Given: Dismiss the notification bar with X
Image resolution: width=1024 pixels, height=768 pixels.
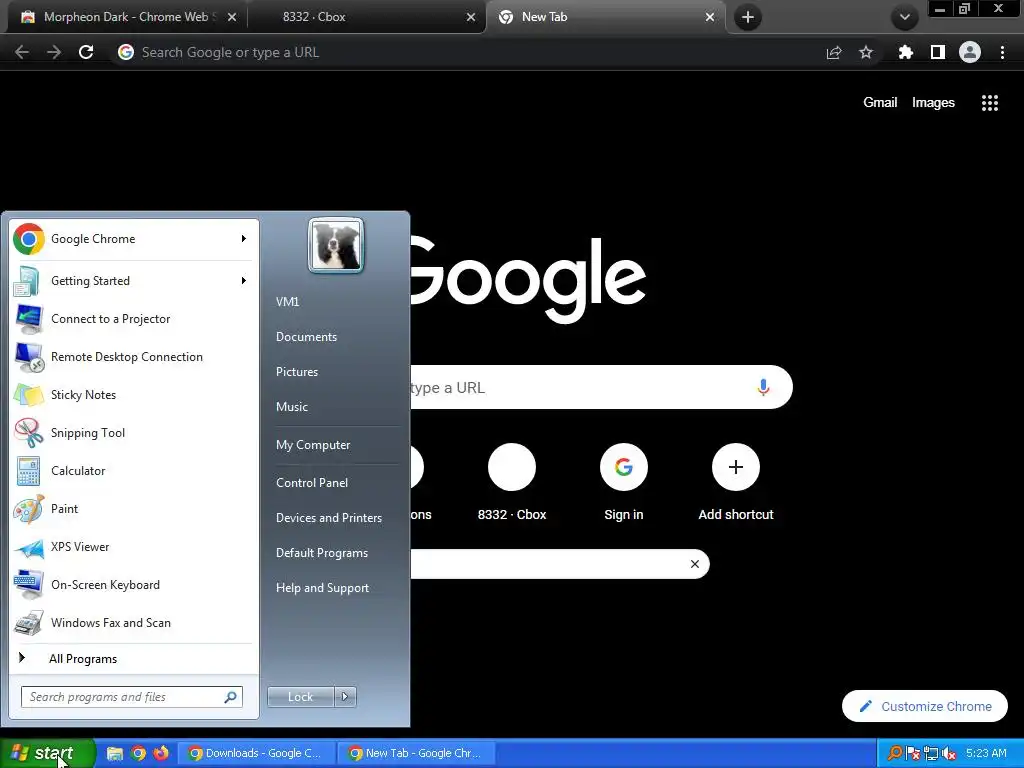Looking at the screenshot, I should pyautogui.click(x=695, y=564).
